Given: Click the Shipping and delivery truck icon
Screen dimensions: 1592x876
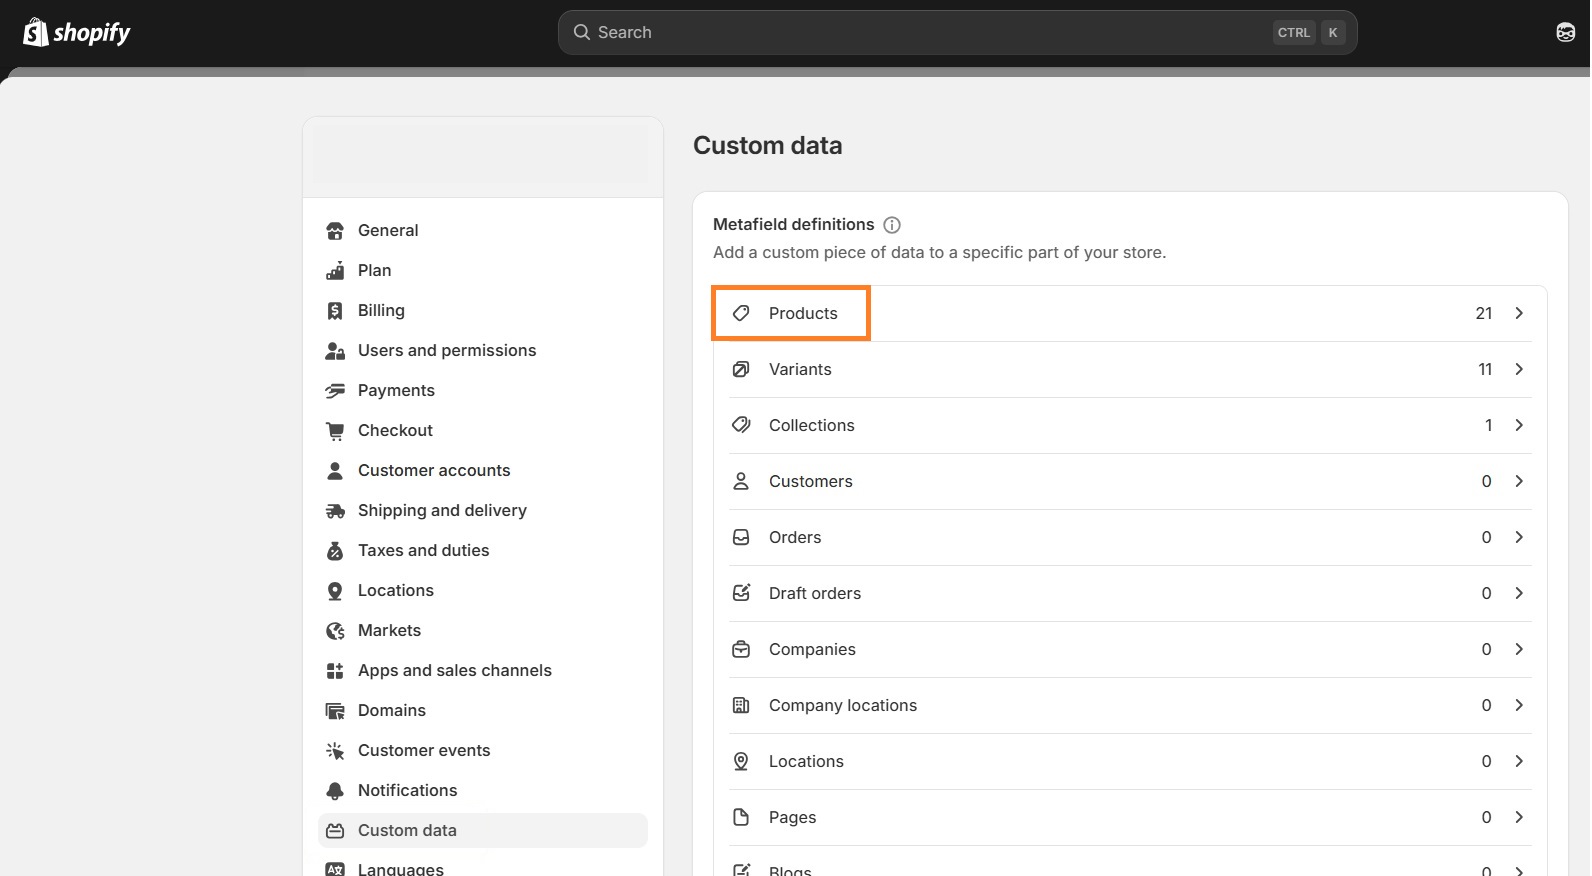Looking at the screenshot, I should point(335,511).
